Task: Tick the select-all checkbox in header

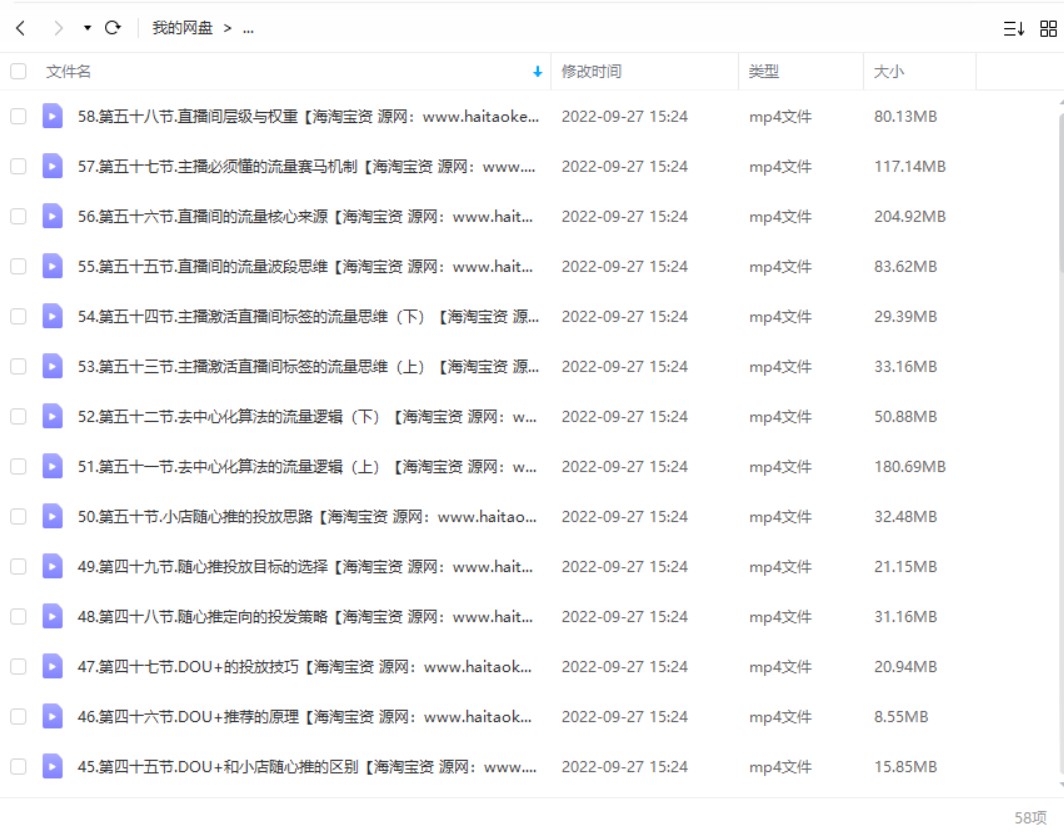Action: [x=18, y=71]
